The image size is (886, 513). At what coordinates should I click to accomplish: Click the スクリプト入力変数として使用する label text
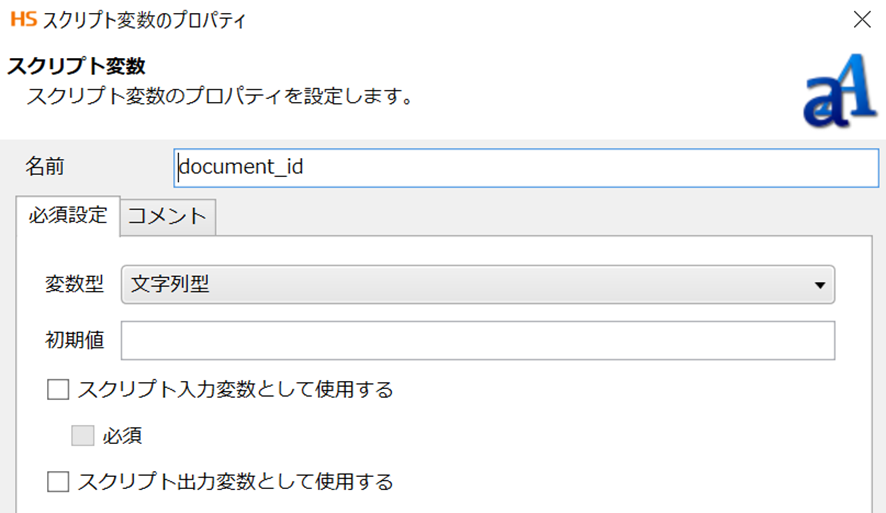(x=234, y=389)
